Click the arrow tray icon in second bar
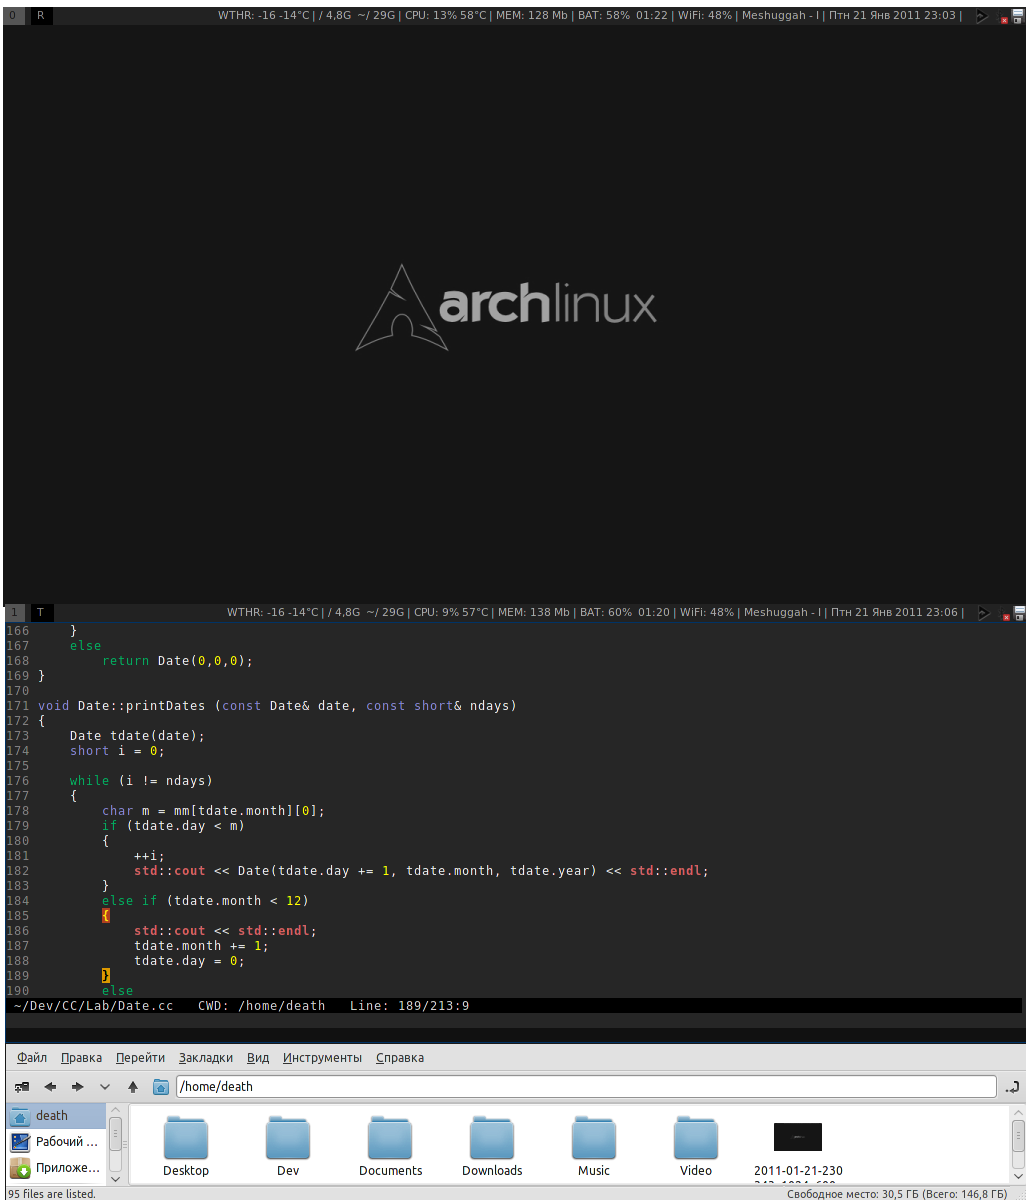The width and height of the screenshot is (1026, 1200). 984,613
